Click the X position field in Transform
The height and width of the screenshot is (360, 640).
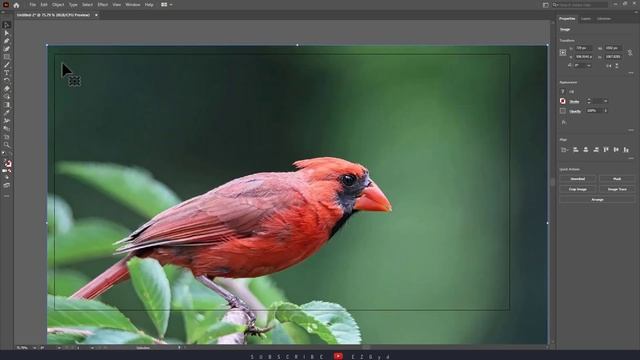click(x=583, y=48)
